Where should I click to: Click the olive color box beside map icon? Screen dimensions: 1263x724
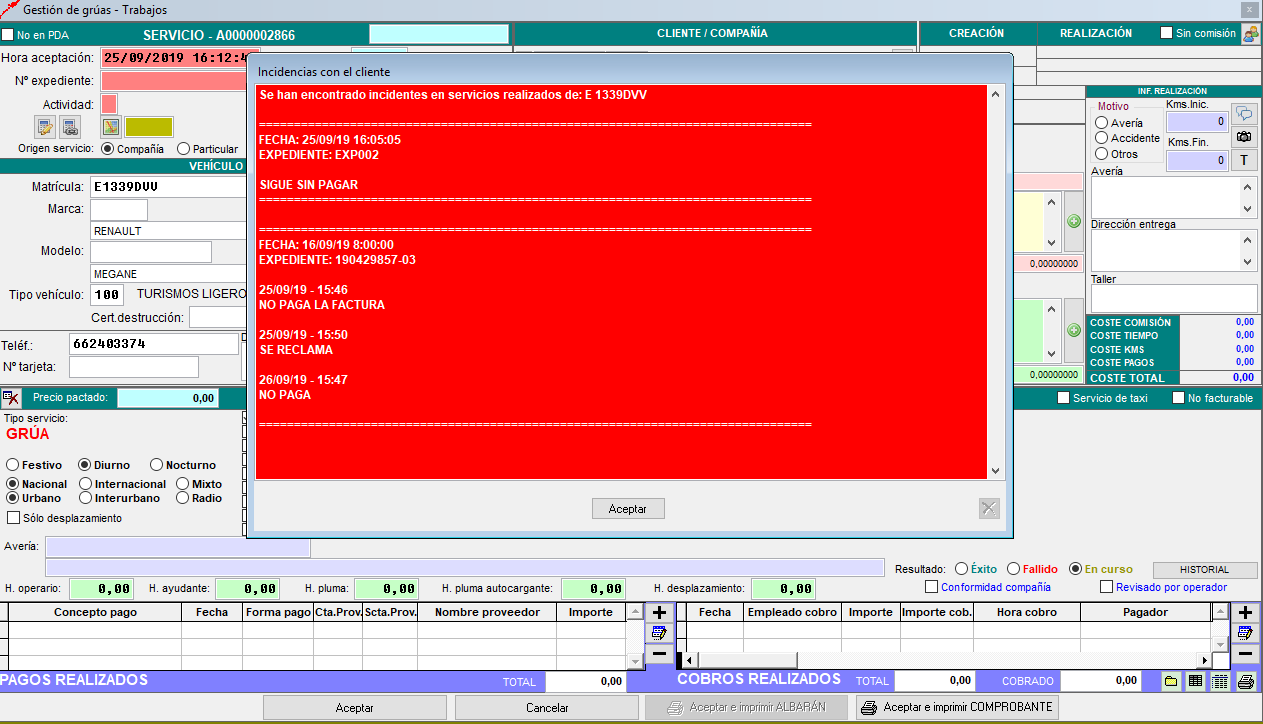pos(149,127)
